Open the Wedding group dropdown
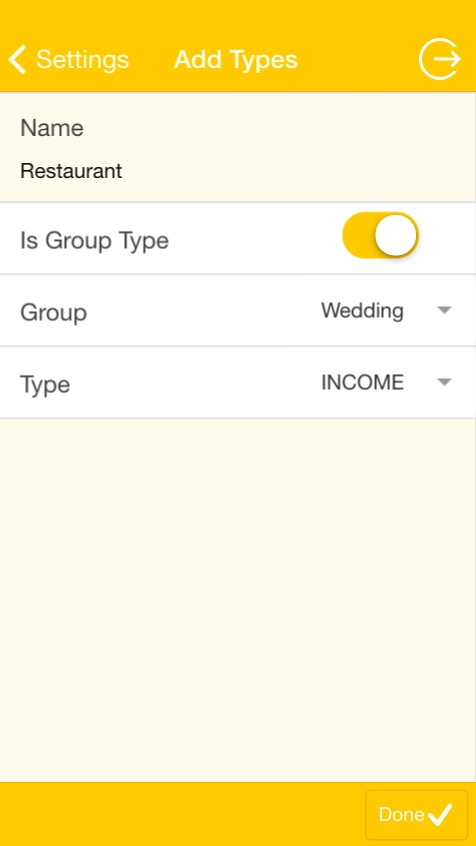Screen dimensions: 476x846 click(x=386, y=311)
